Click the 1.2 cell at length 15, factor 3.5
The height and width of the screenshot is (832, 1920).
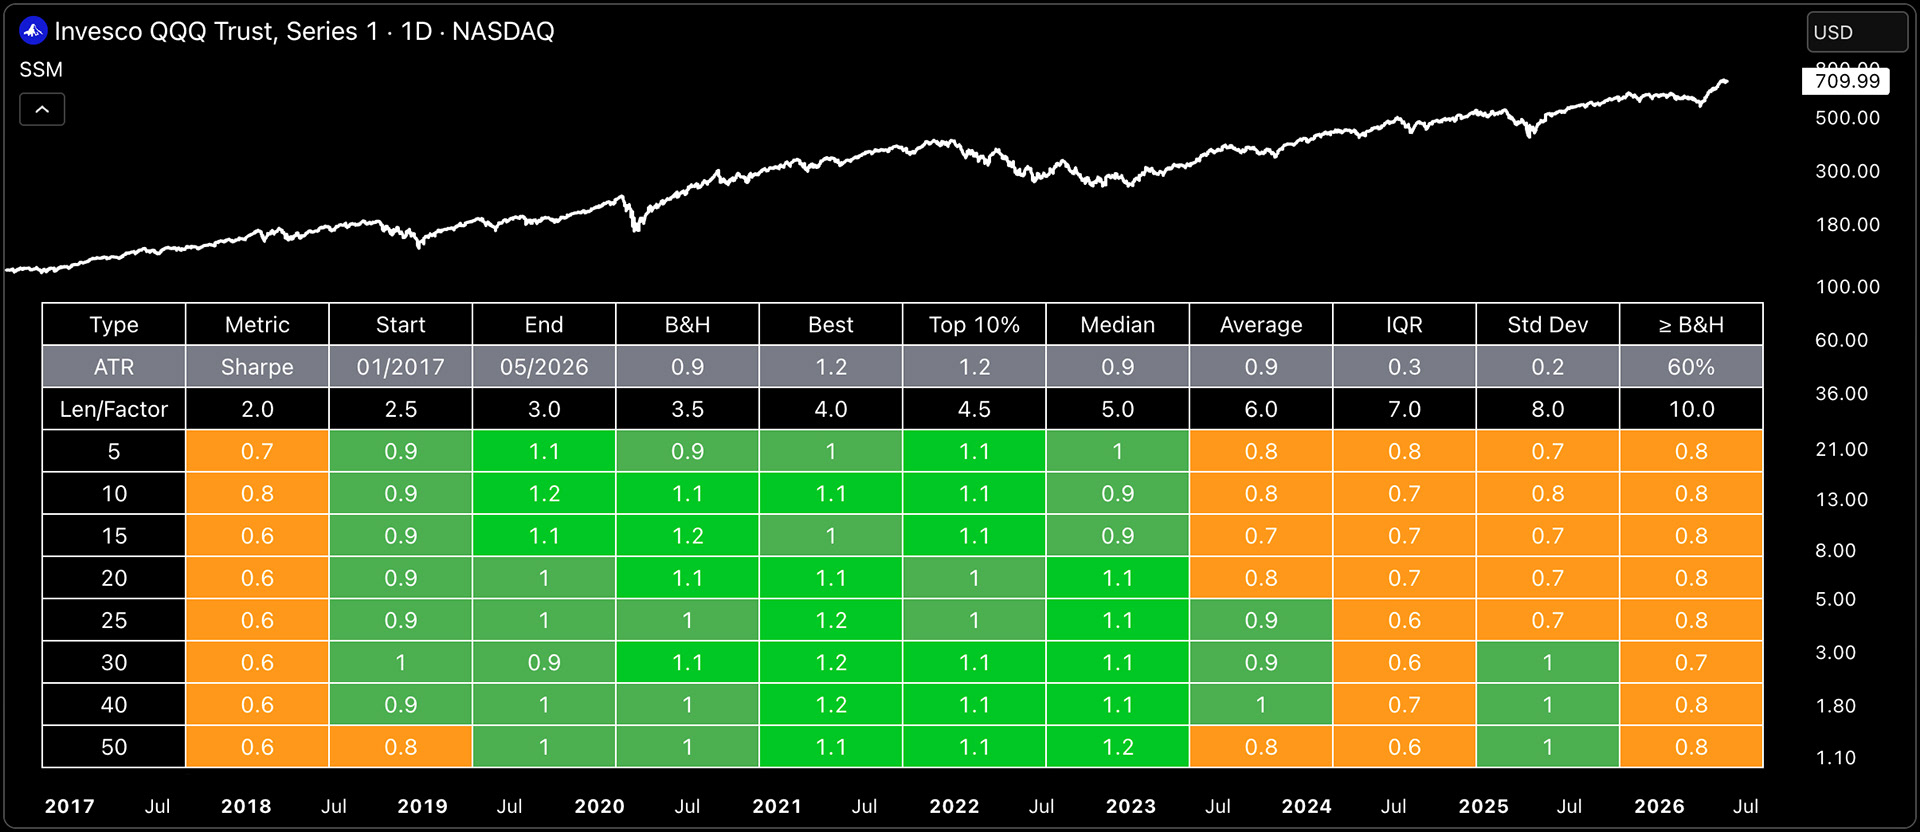point(688,536)
